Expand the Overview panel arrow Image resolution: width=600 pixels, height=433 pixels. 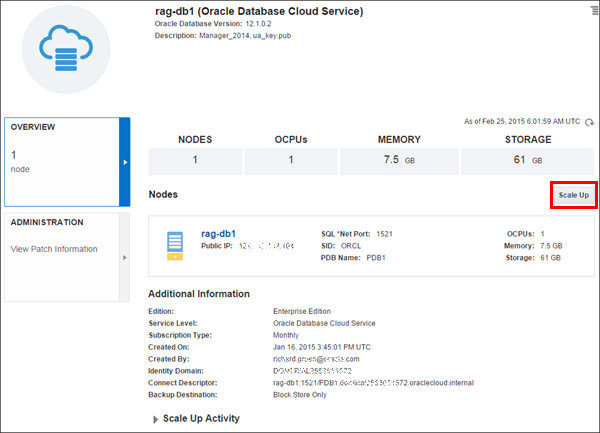click(x=125, y=161)
